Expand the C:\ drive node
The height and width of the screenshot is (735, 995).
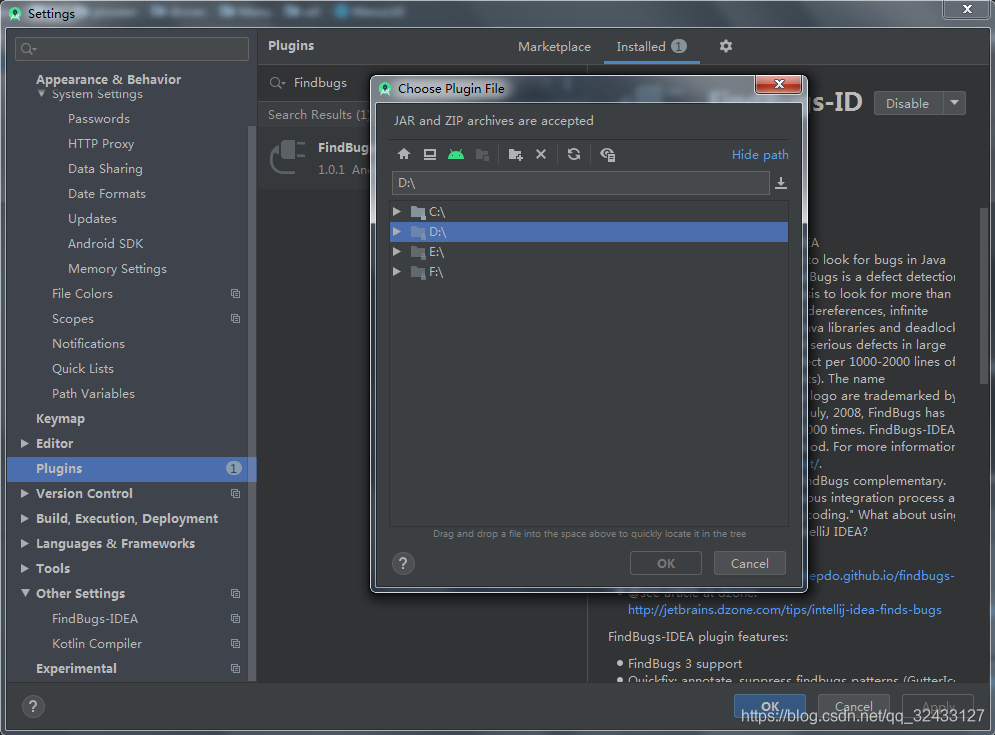pyautogui.click(x=397, y=211)
